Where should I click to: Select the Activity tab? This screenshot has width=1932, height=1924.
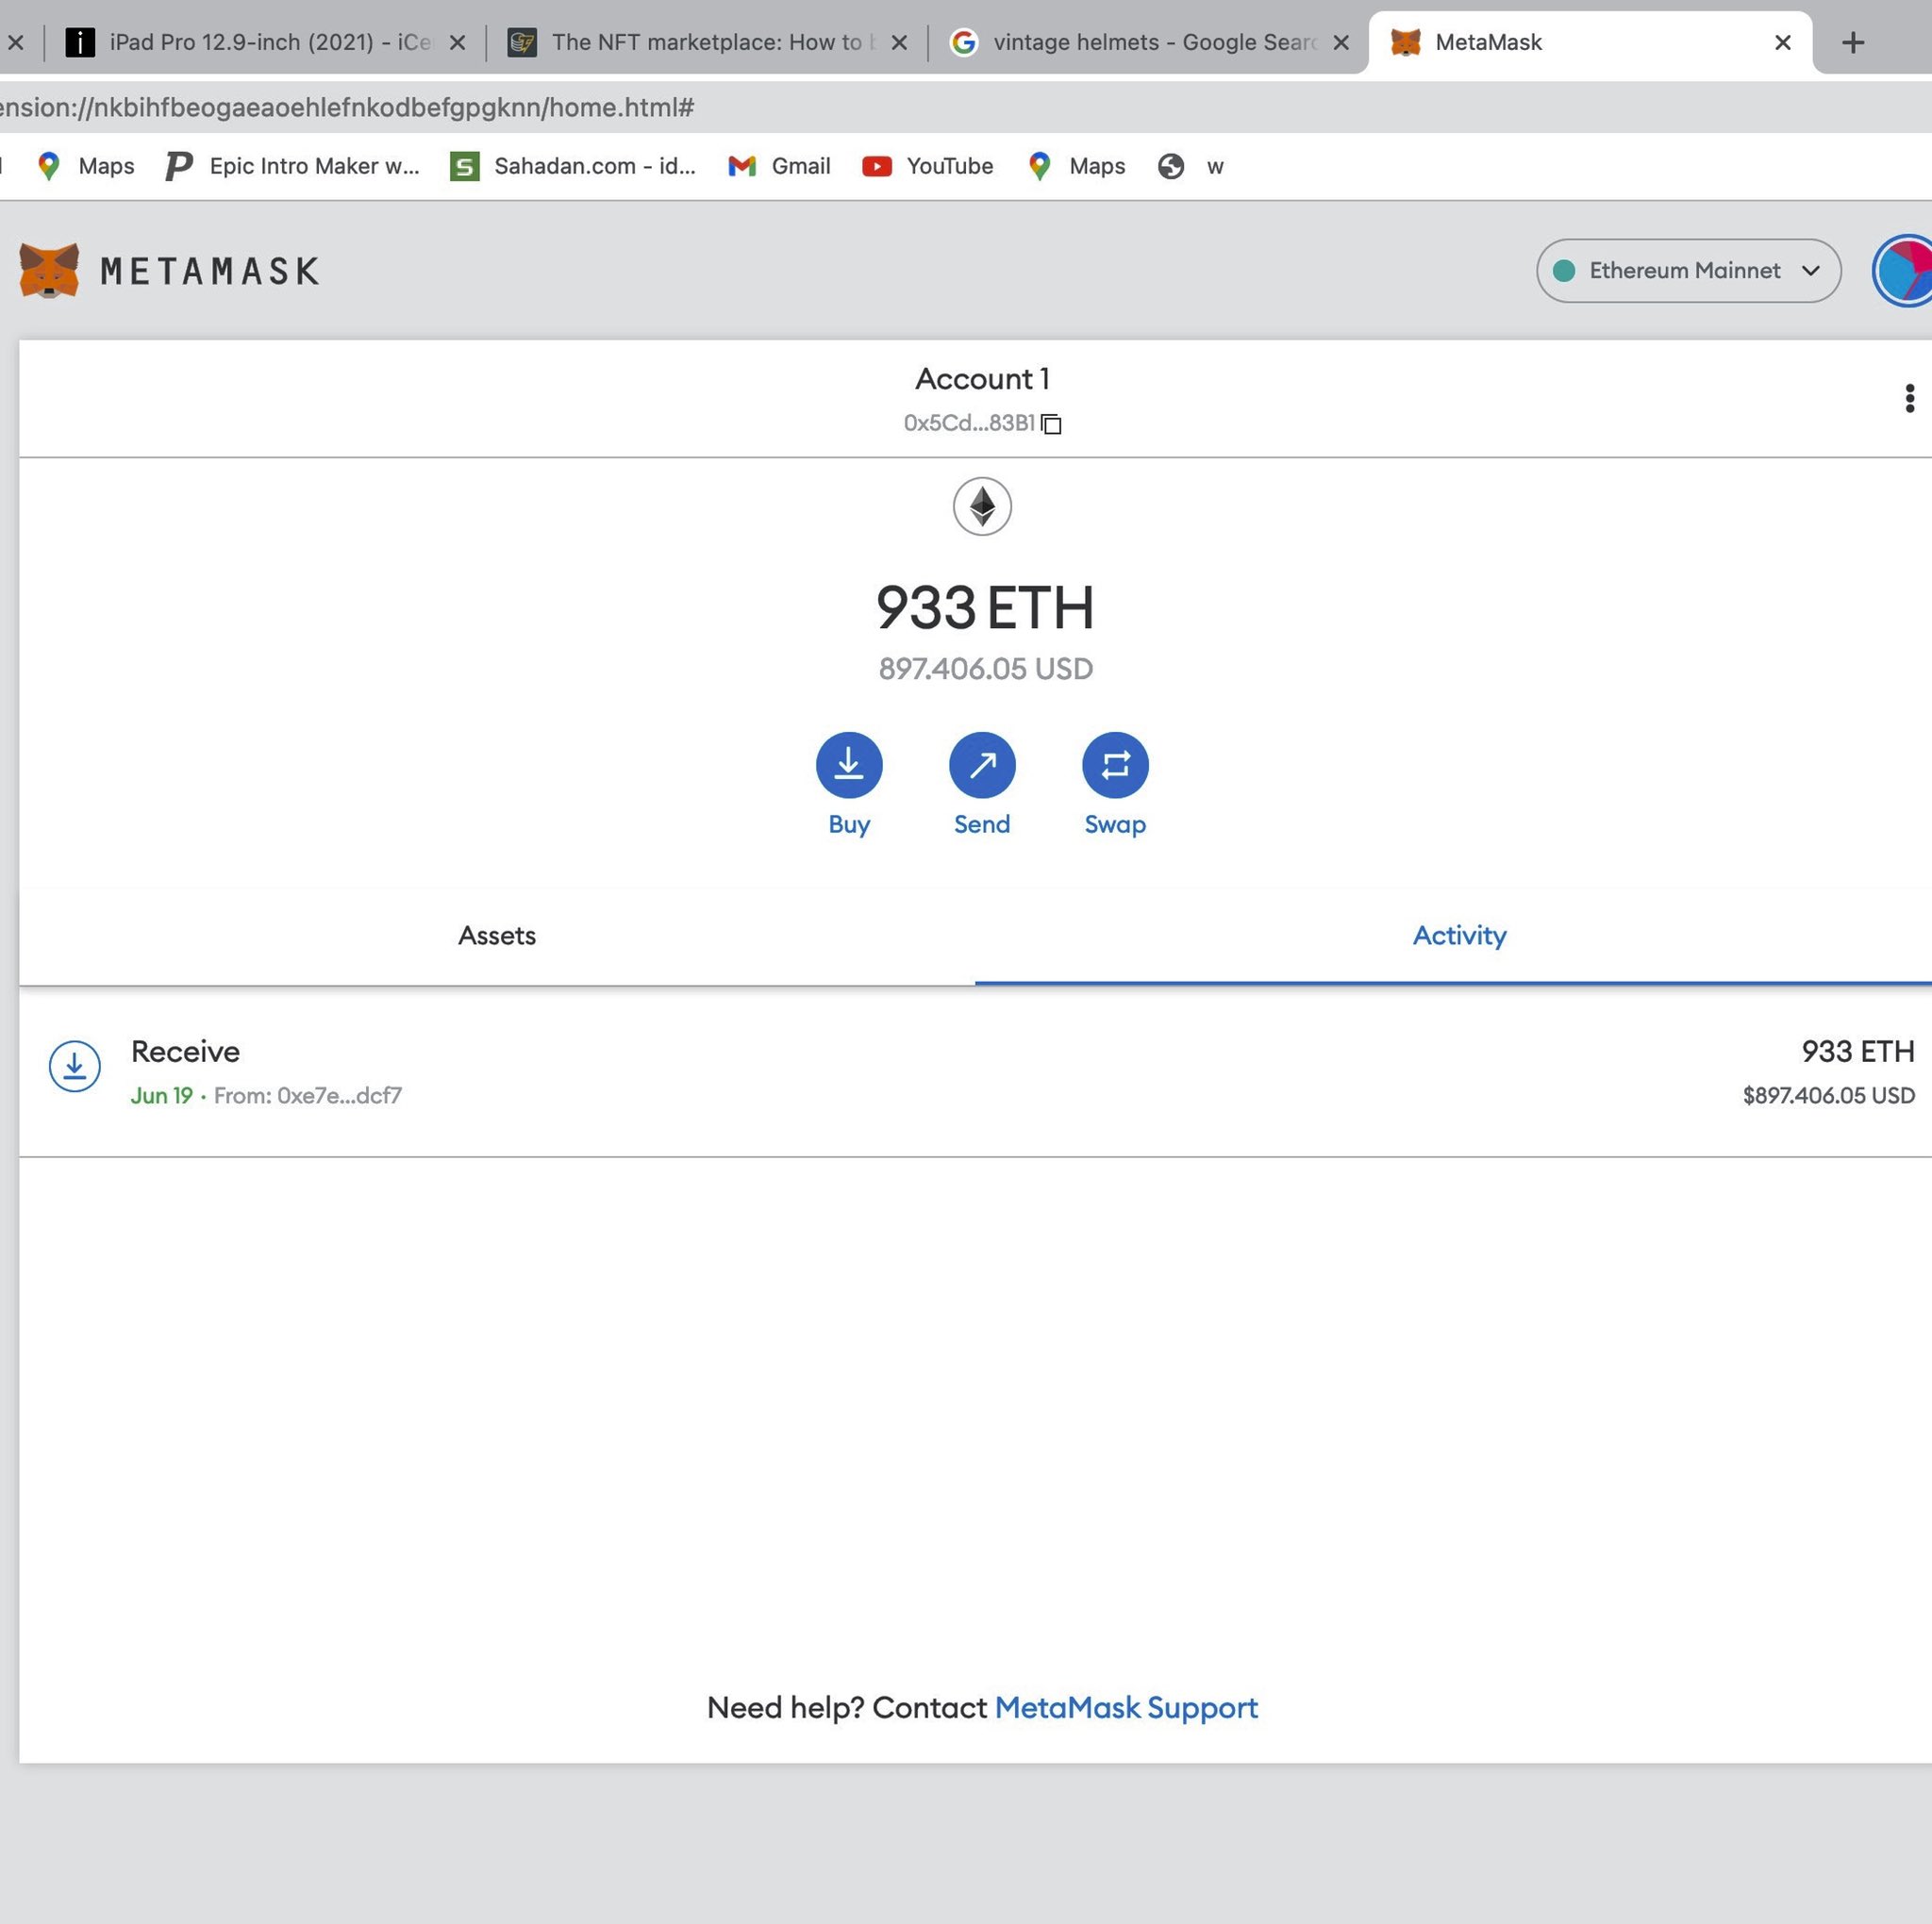click(1458, 935)
